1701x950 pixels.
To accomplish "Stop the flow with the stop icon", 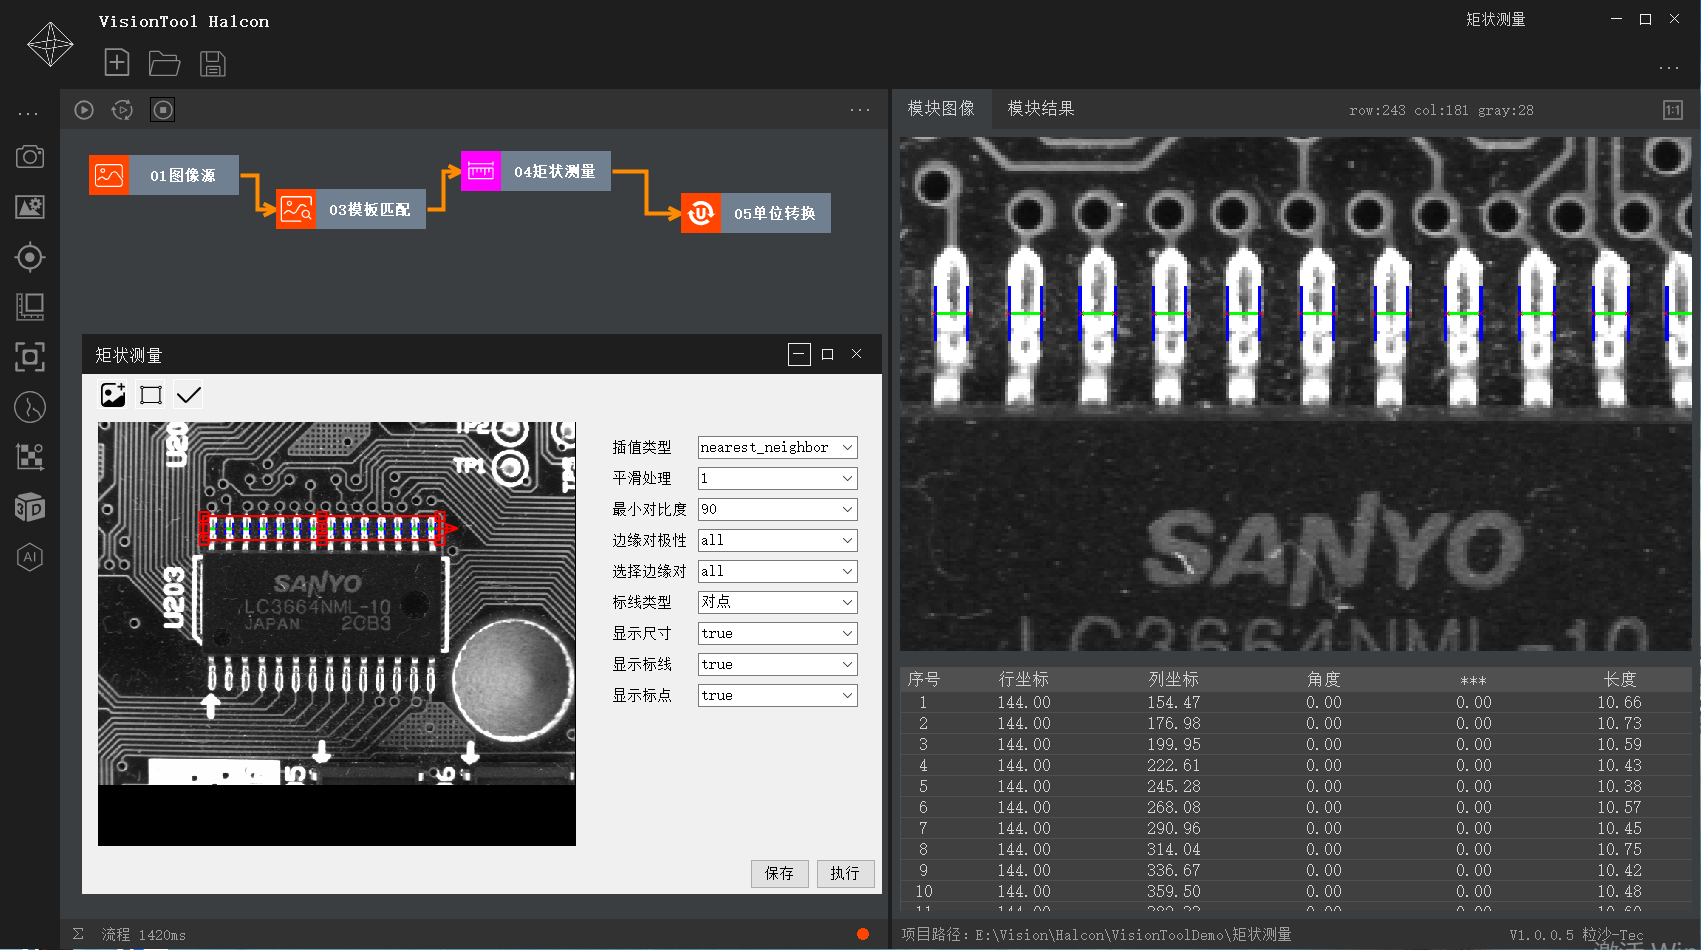I will coord(162,110).
